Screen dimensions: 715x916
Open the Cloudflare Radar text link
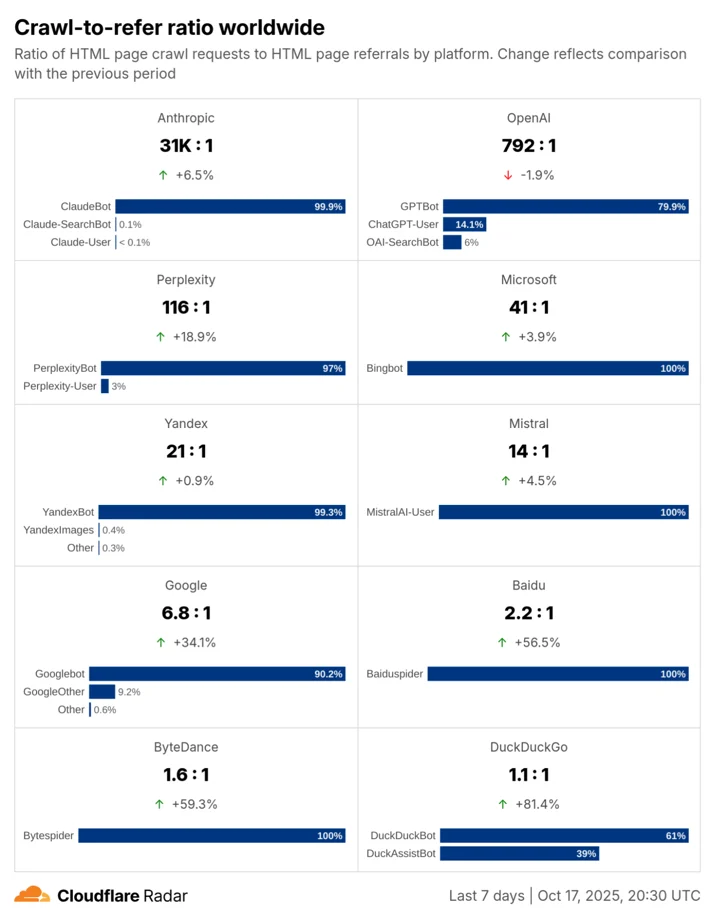point(122,896)
